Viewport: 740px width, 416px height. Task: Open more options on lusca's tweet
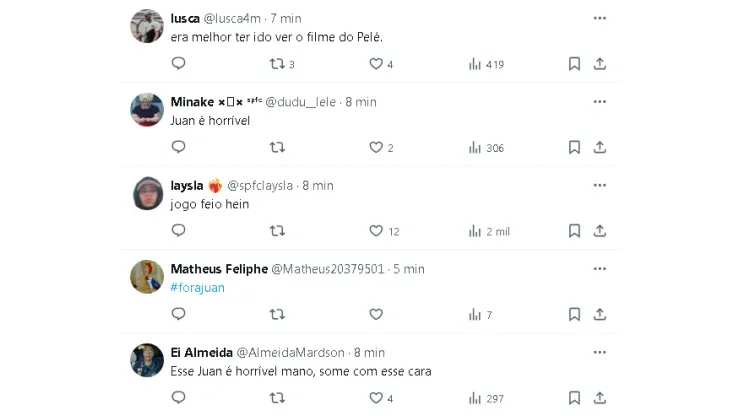tap(599, 18)
